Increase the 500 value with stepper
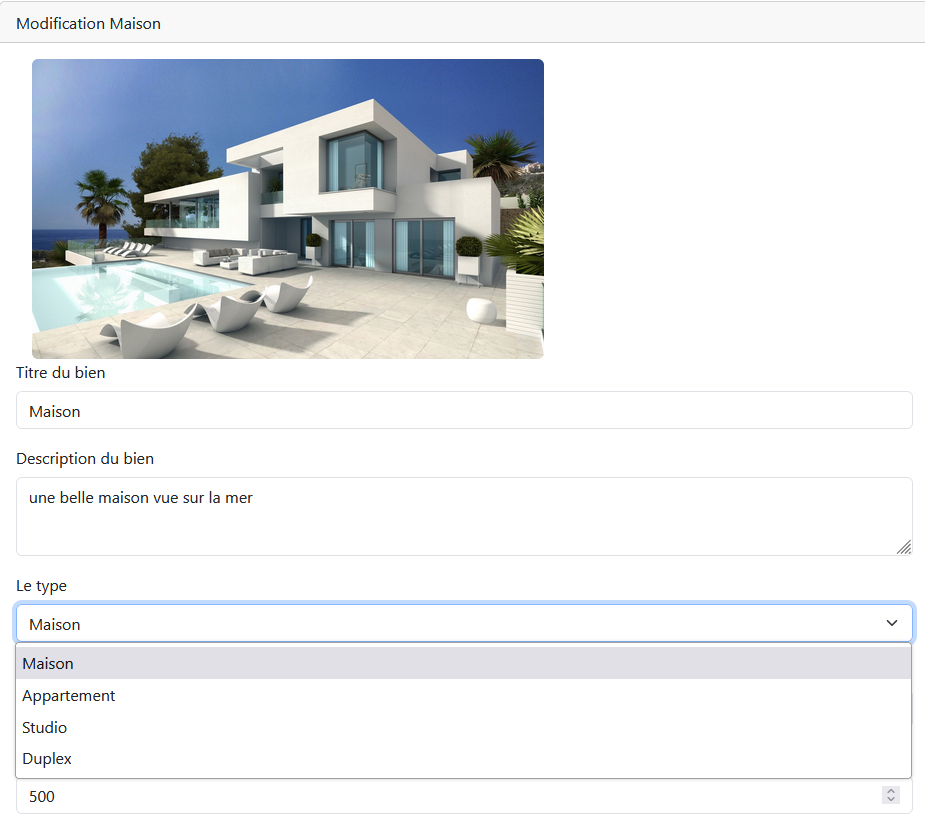925x818 pixels. coord(891,791)
